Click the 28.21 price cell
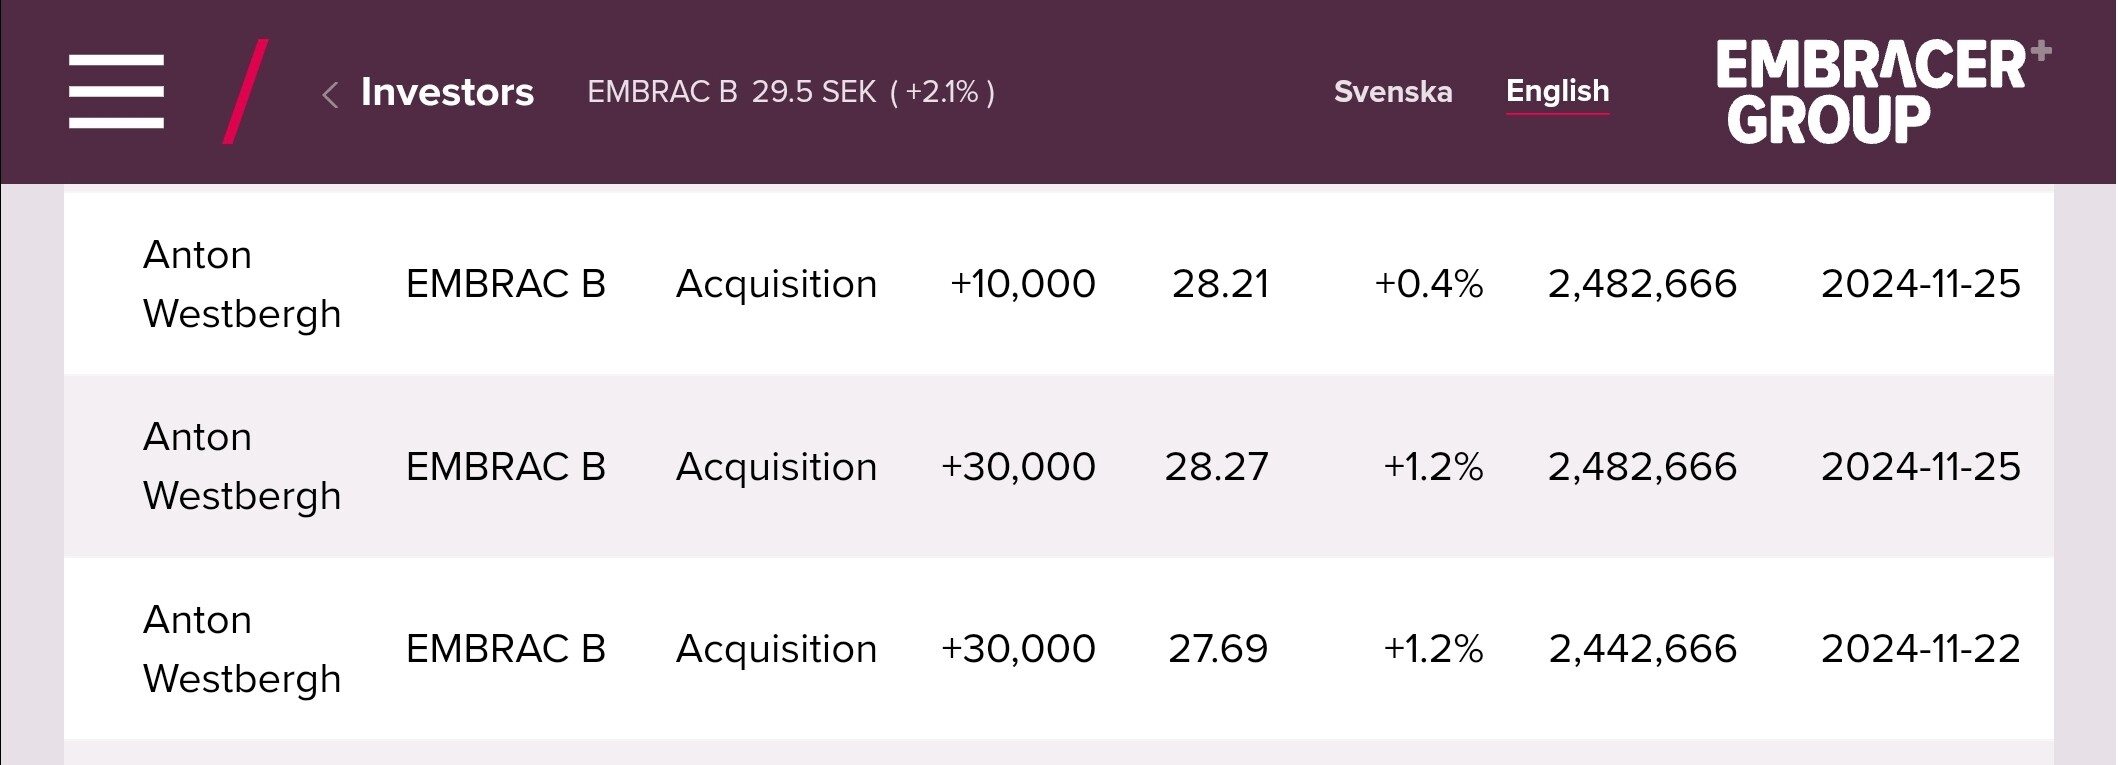The width and height of the screenshot is (2118, 765). (x=1220, y=284)
